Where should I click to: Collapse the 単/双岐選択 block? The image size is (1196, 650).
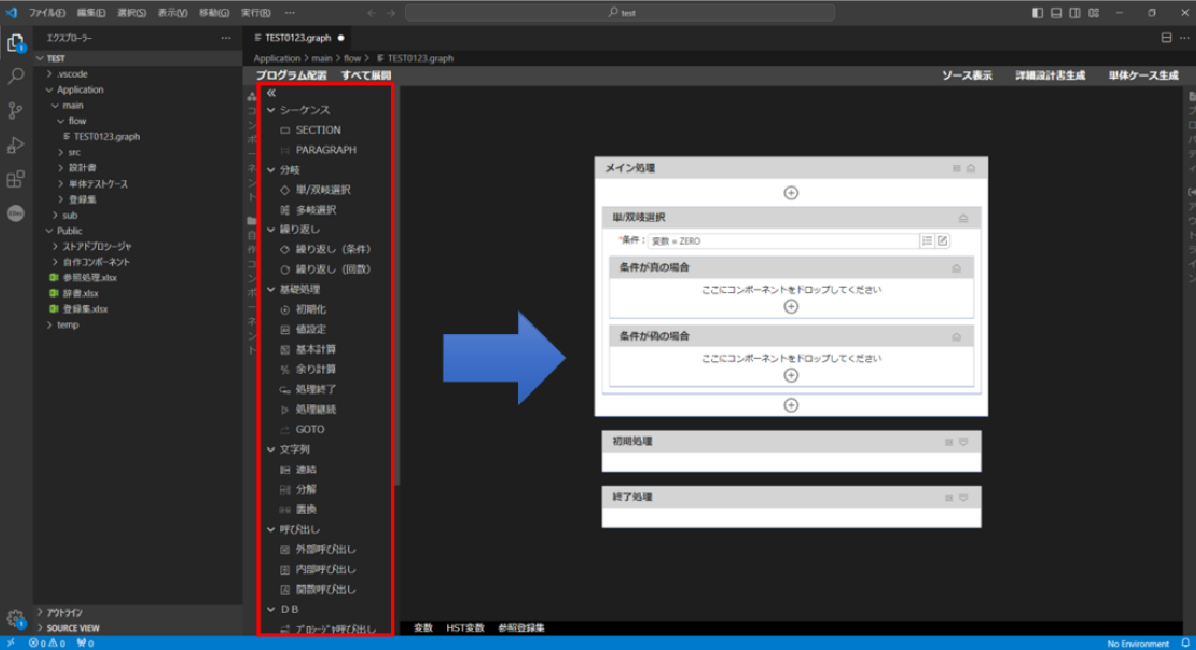(963, 217)
